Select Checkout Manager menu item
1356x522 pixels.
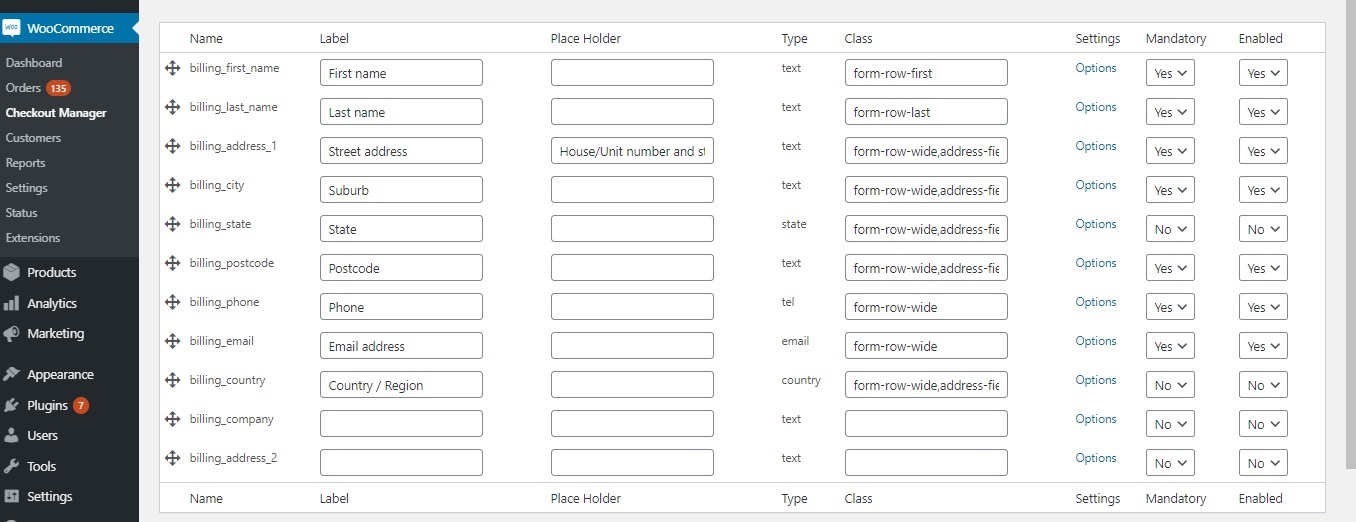tap(56, 113)
